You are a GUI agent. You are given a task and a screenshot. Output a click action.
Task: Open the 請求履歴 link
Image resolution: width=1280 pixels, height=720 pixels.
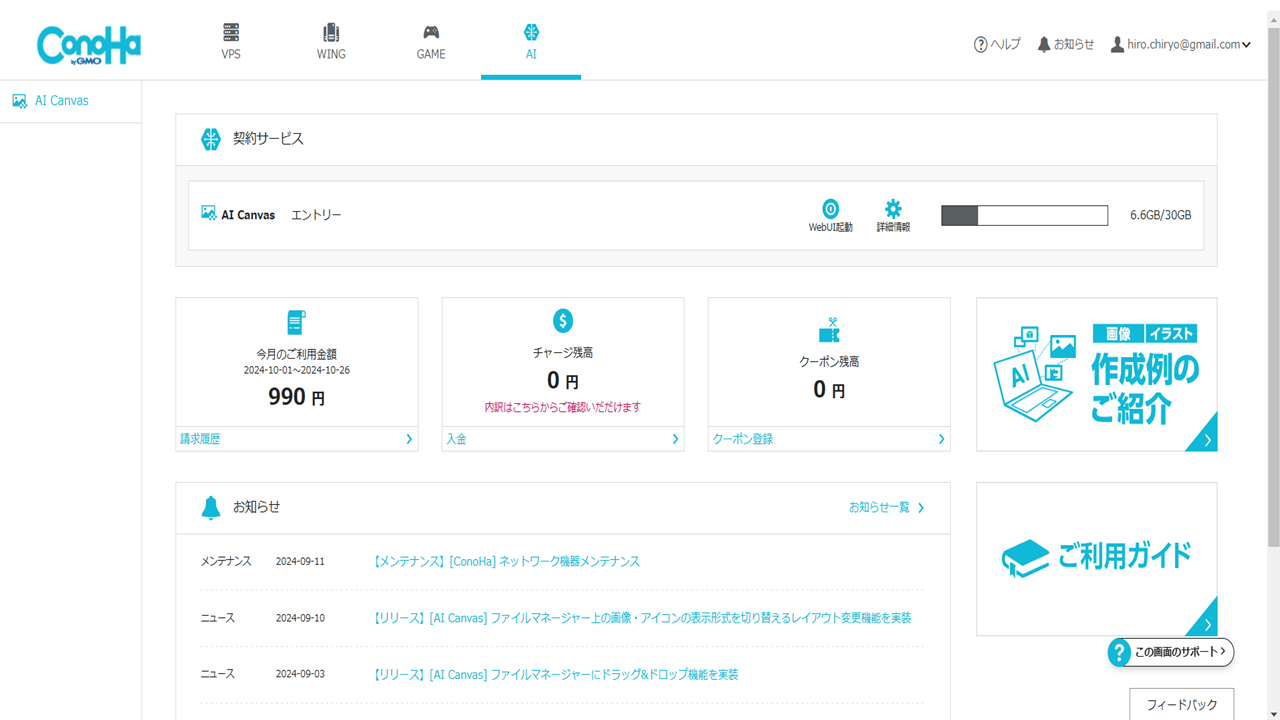click(x=297, y=439)
